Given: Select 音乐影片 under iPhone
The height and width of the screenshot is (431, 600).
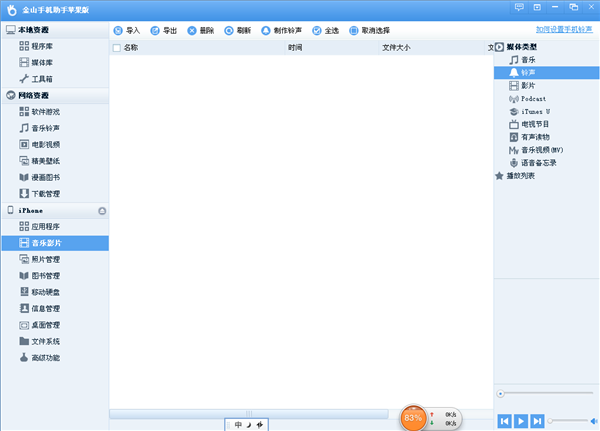Looking at the screenshot, I should (55, 243).
